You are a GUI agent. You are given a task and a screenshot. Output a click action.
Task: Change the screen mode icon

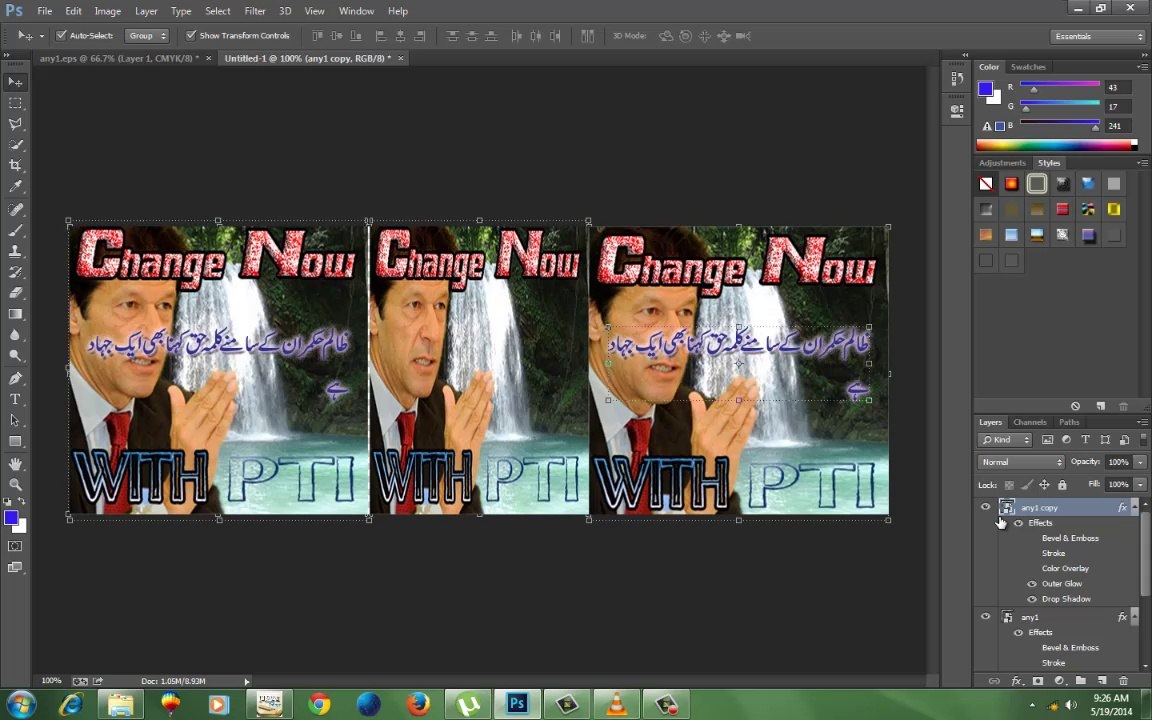(15, 567)
